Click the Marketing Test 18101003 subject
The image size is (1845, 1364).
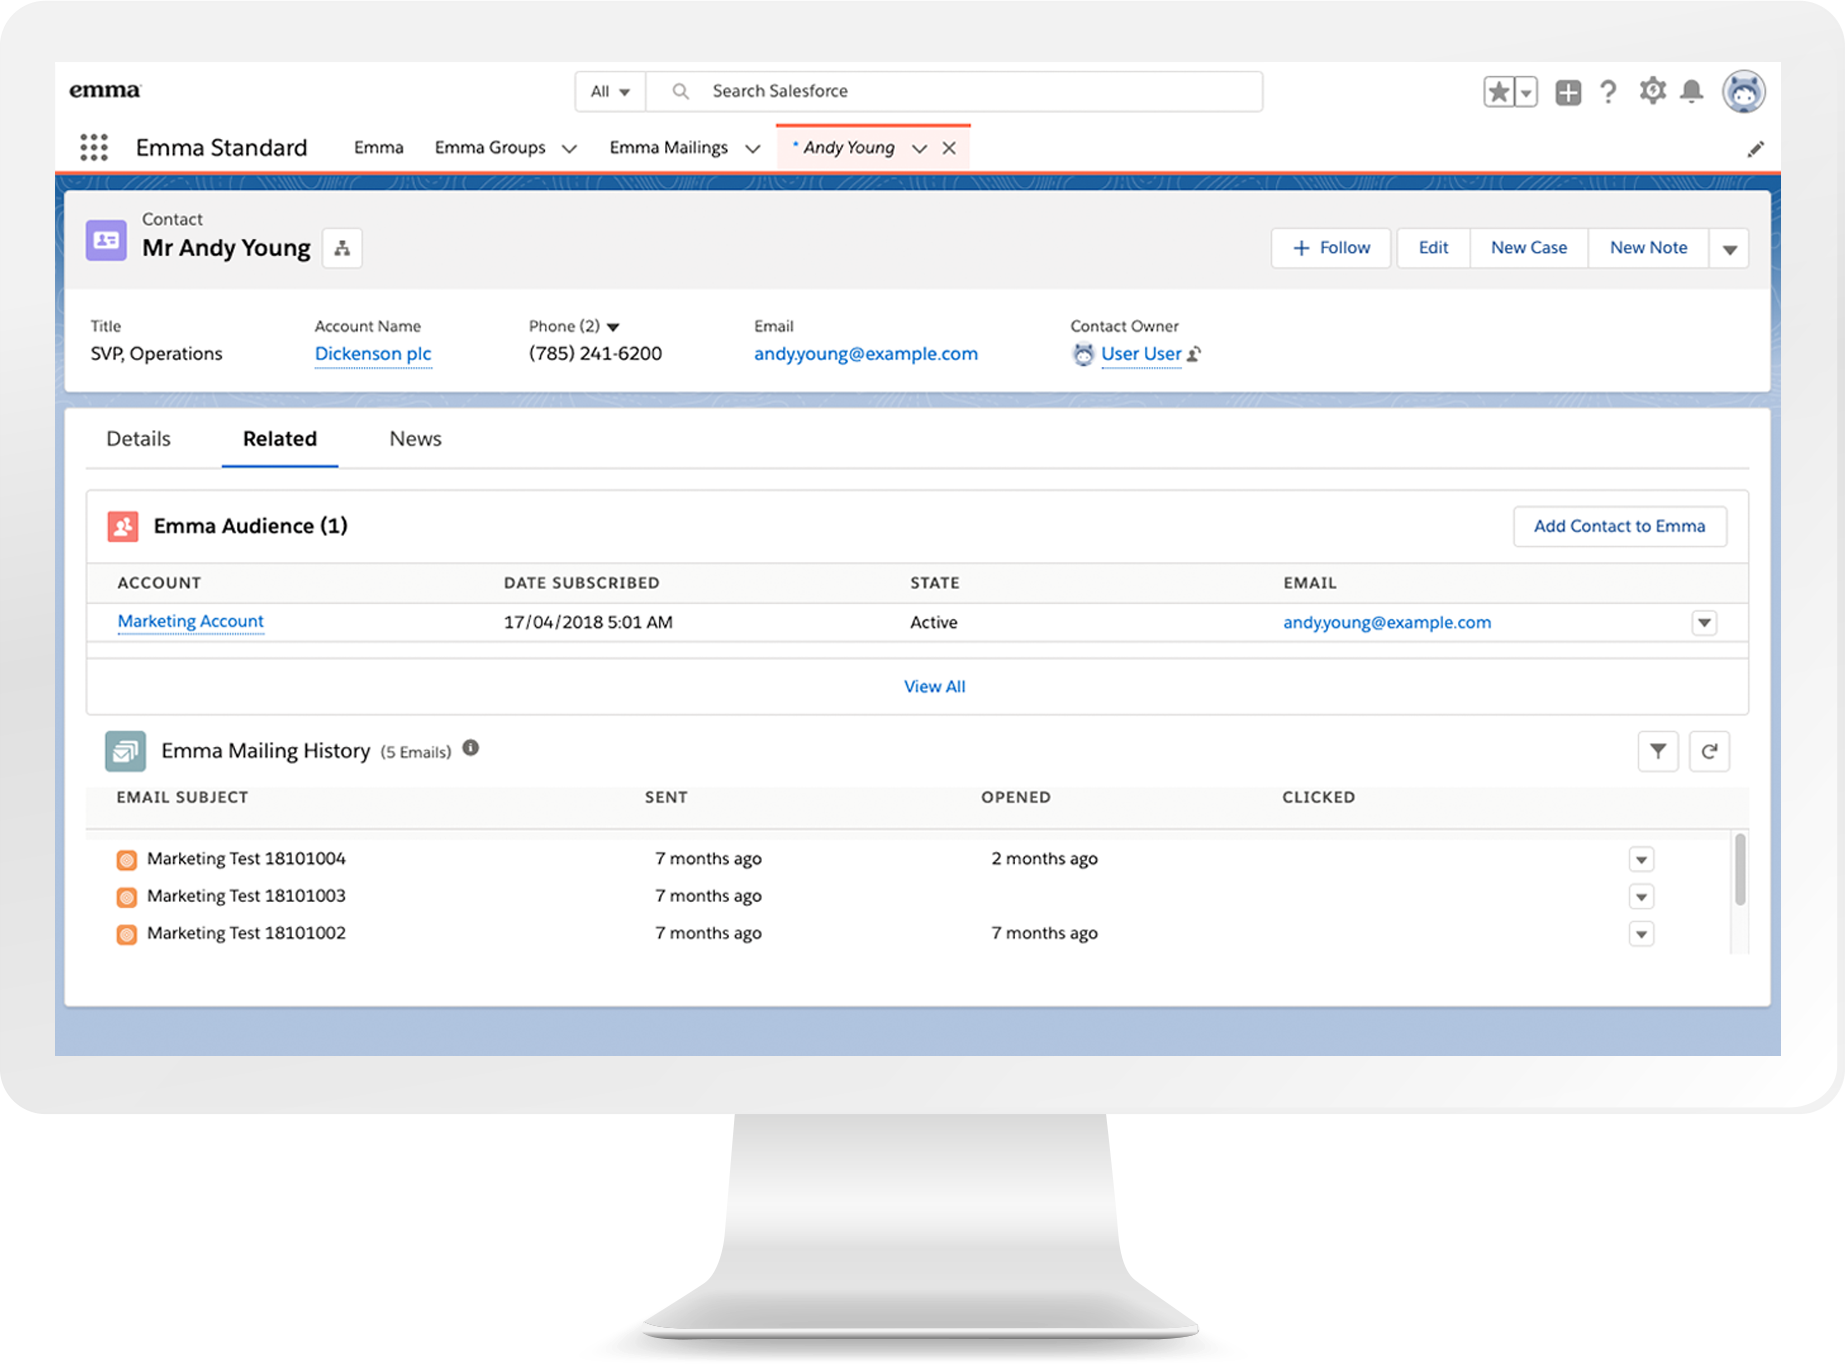click(246, 896)
